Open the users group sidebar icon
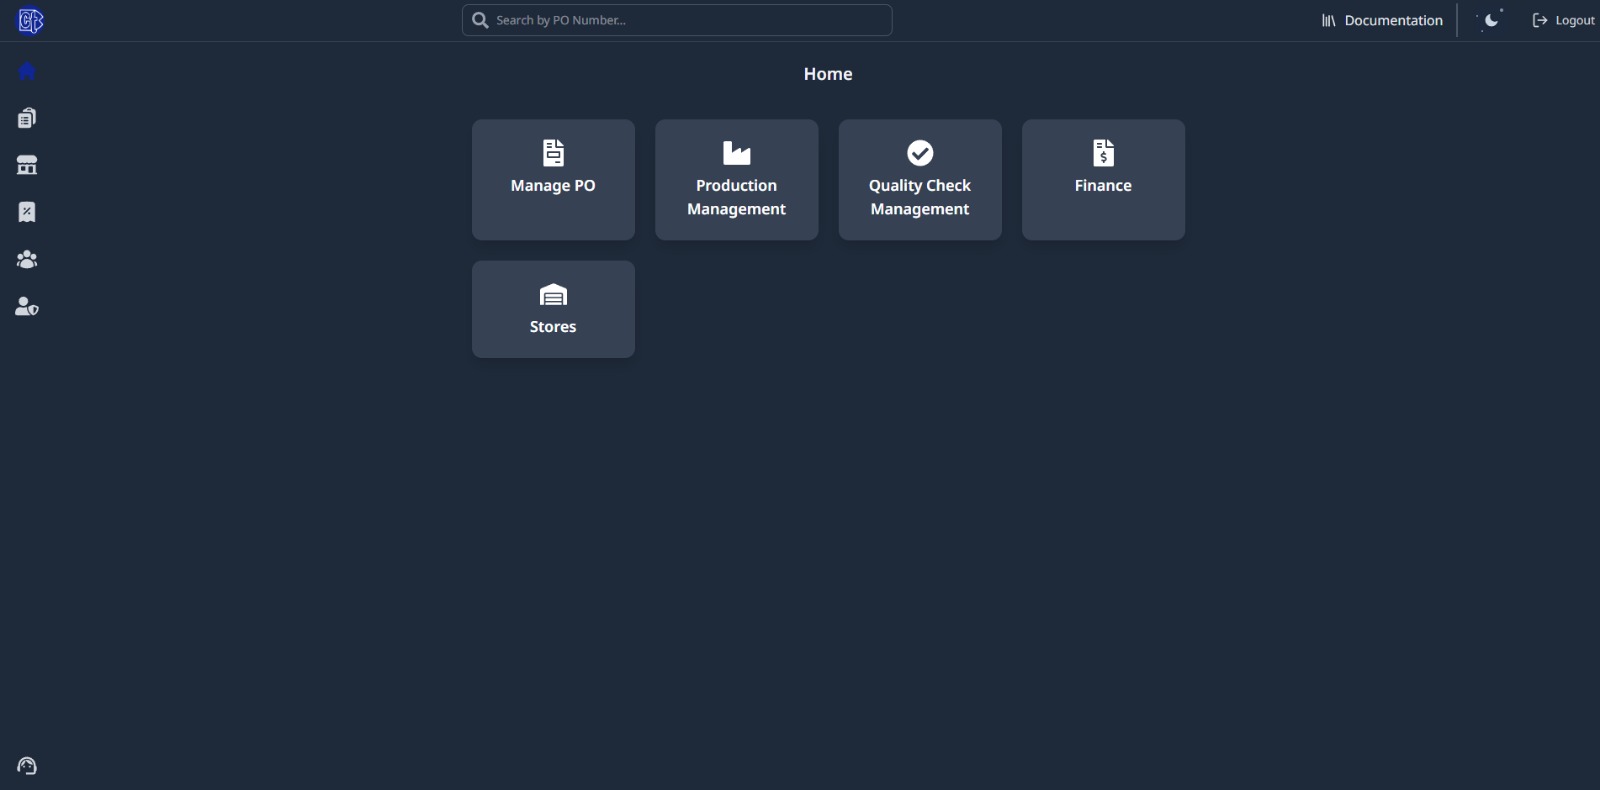Image resolution: width=1600 pixels, height=790 pixels. pos(27,259)
